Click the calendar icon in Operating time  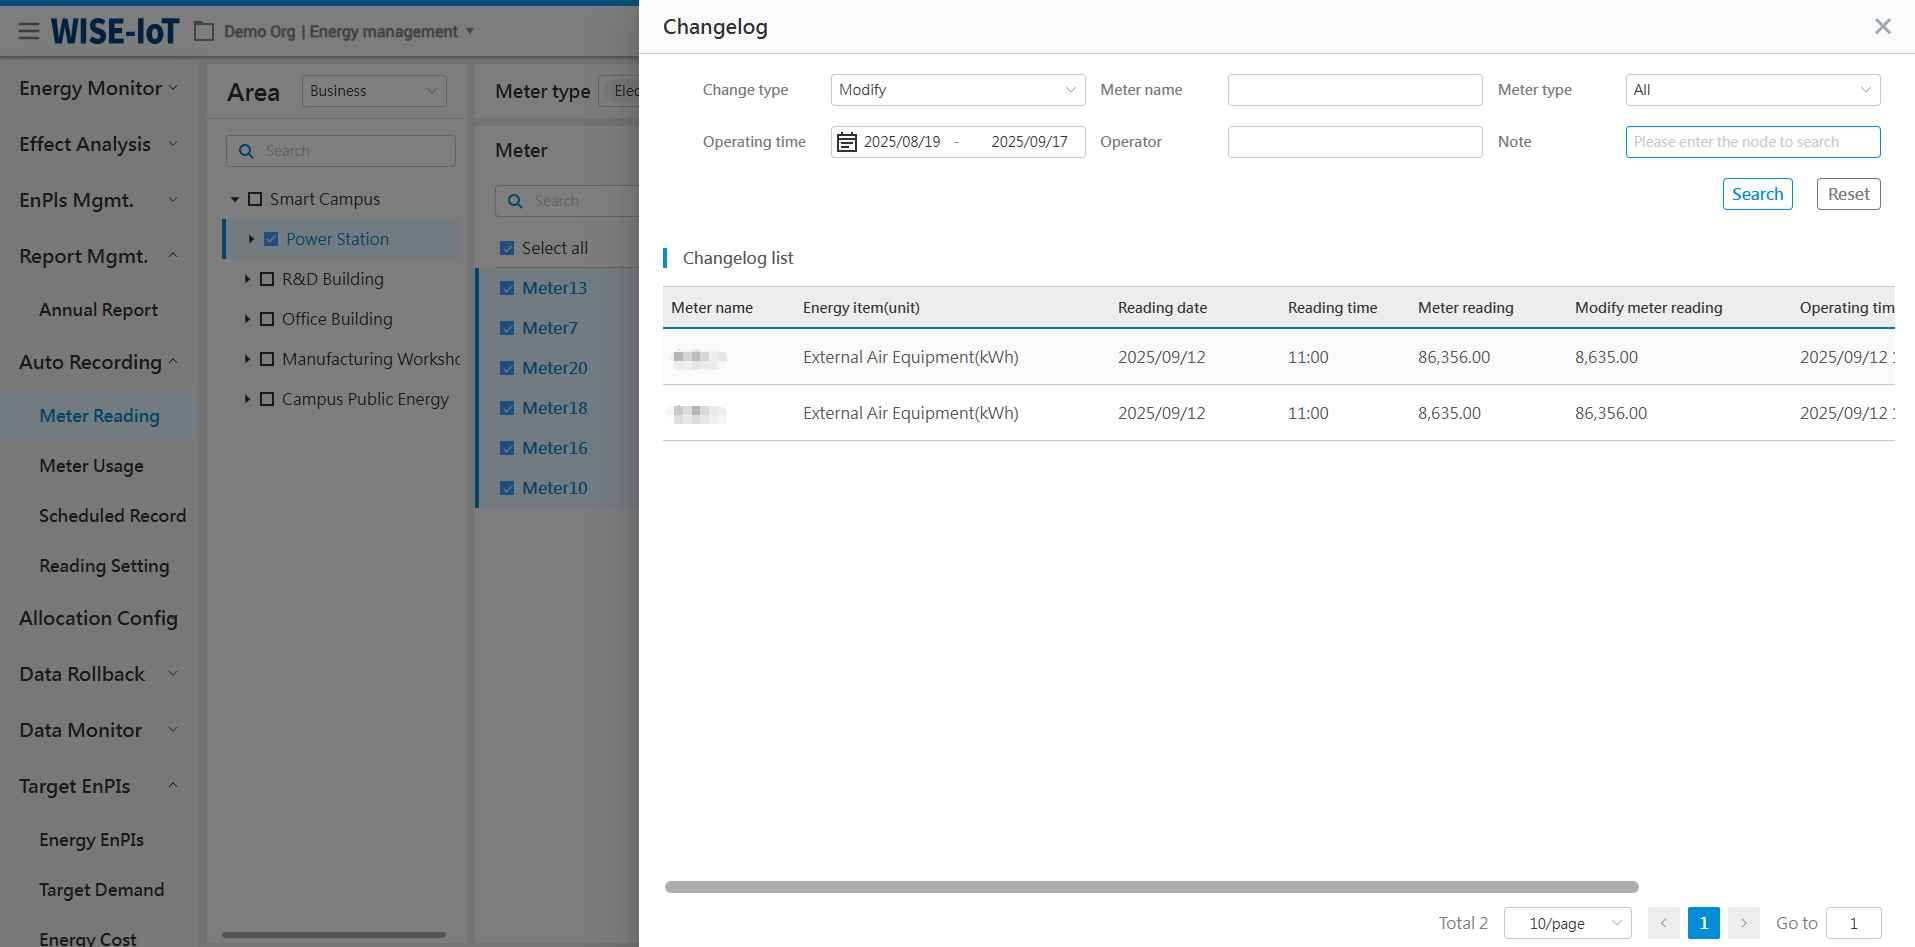click(x=846, y=142)
